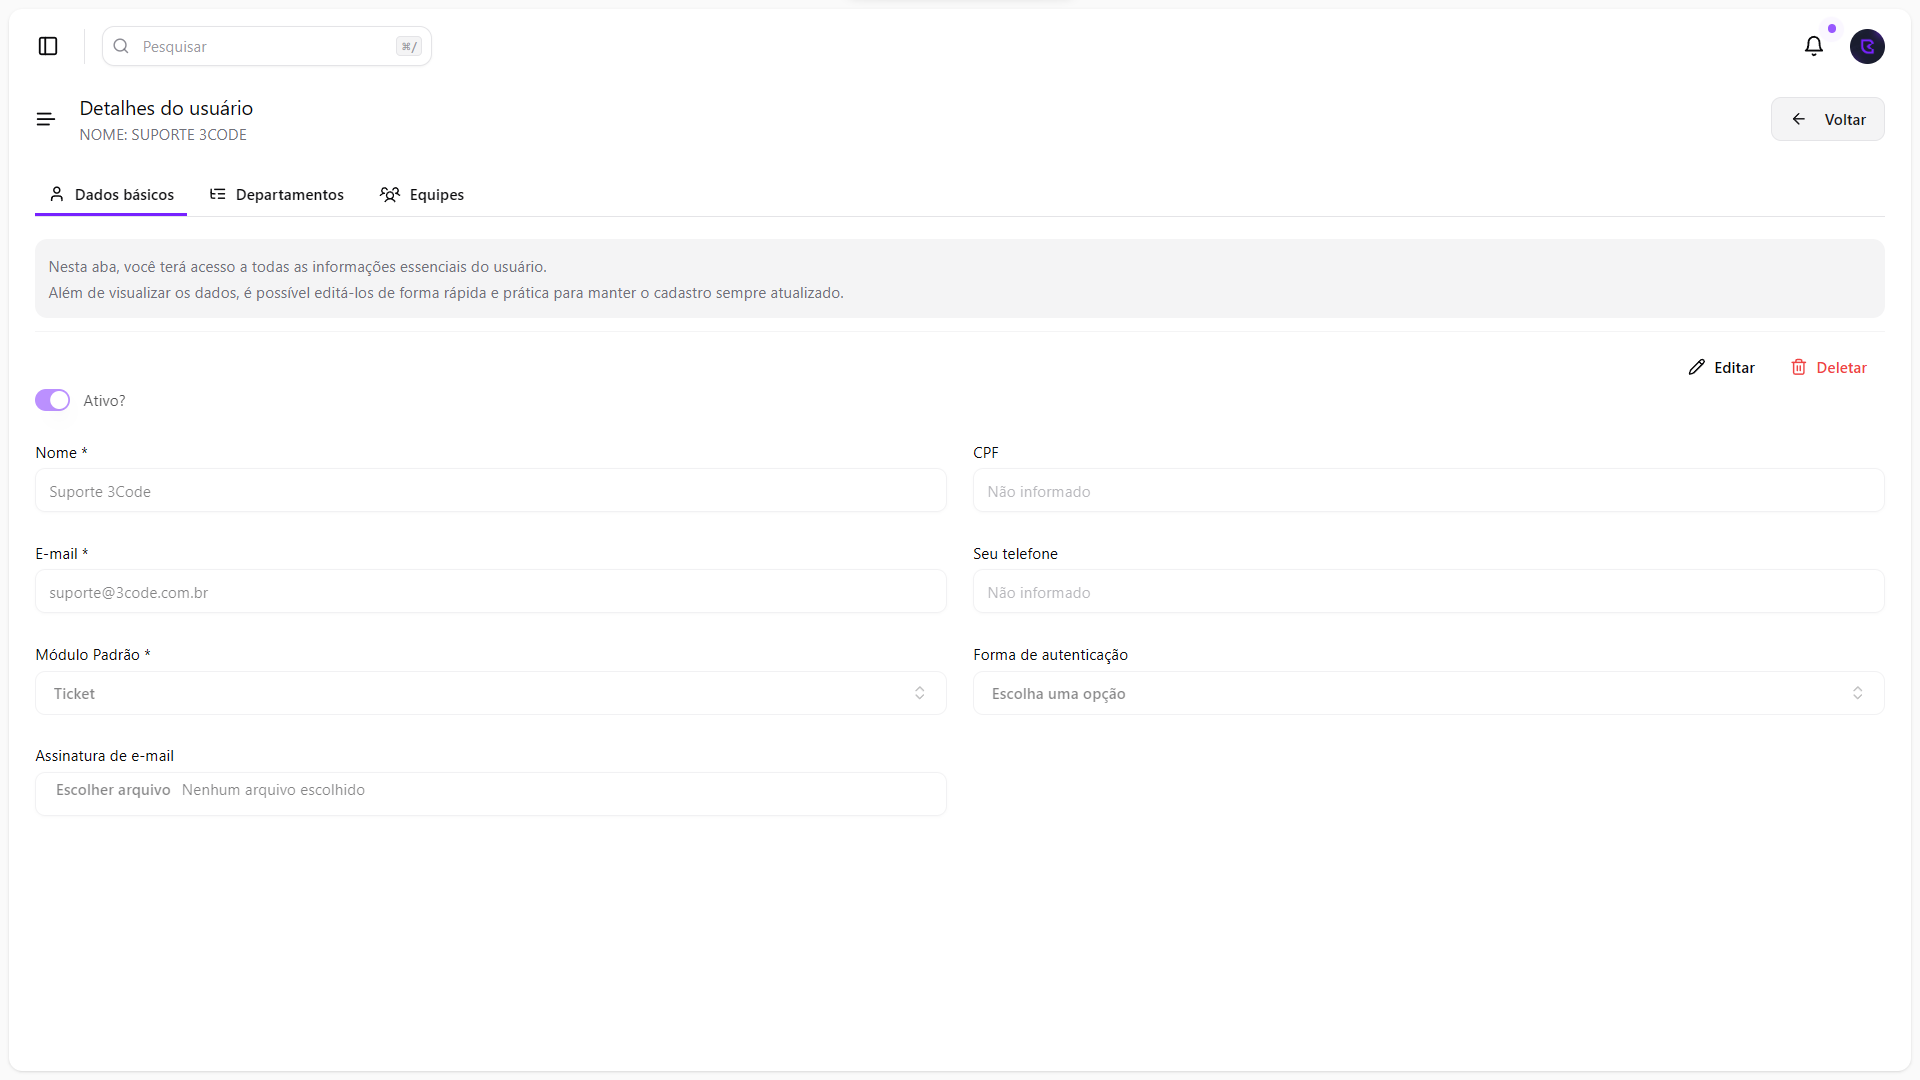
Task: Expand the Módulo Padrão dropdown
Action: pyautogui.click(x=490, y=693)
